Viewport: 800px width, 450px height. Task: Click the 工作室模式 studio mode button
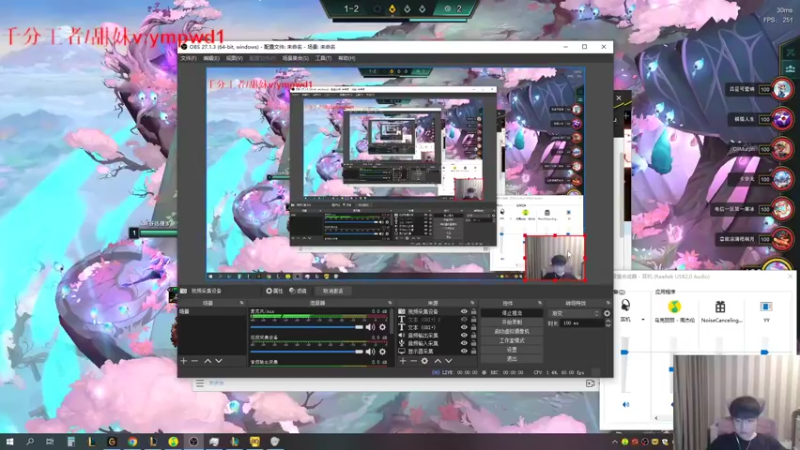(x=512, y=340)
